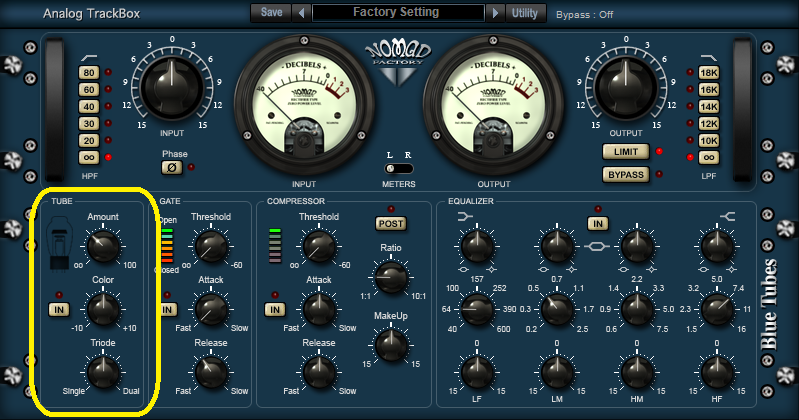Viewport: 799px width, 420px height.
Task: Click the vacuum tube icon
Action: pyautogui.click(x=58, y=244)
